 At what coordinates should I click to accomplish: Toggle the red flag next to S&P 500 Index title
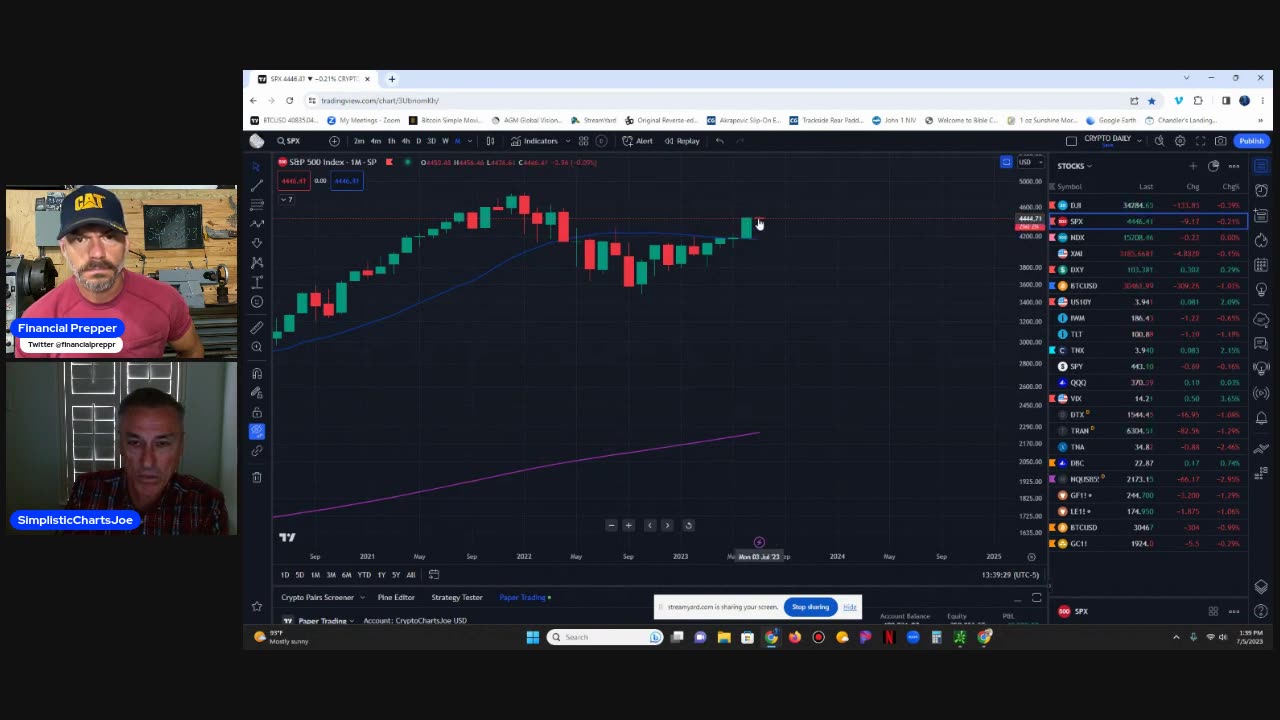pos(389,162)
